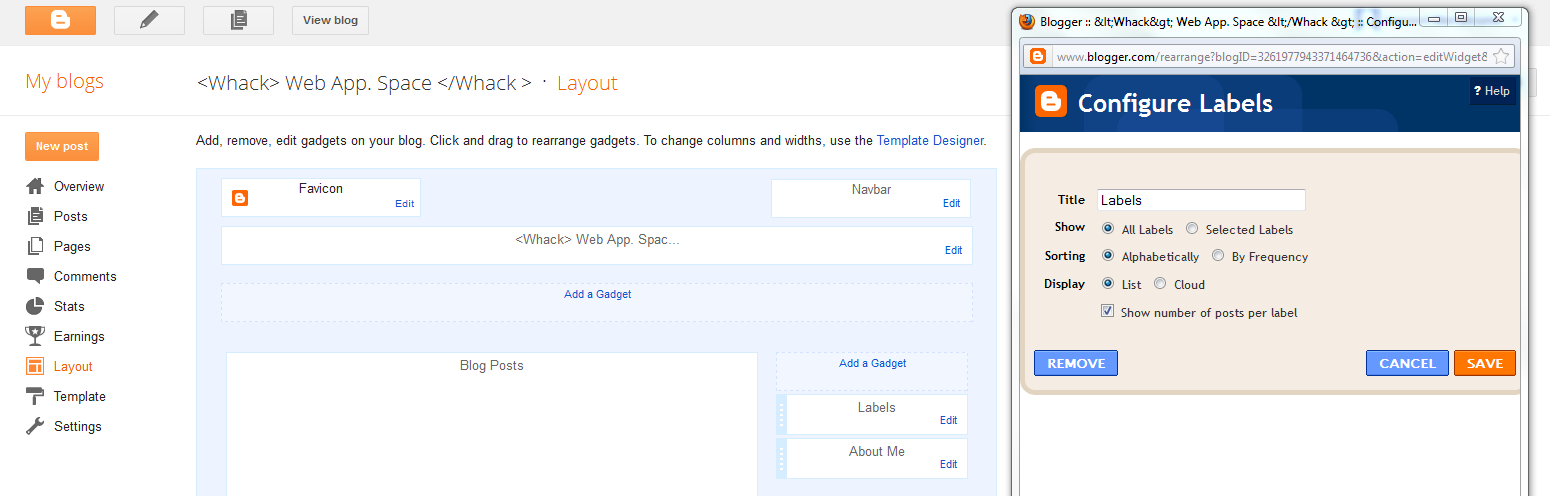Select Posts icon in sidebar

(x=35, y=216)
